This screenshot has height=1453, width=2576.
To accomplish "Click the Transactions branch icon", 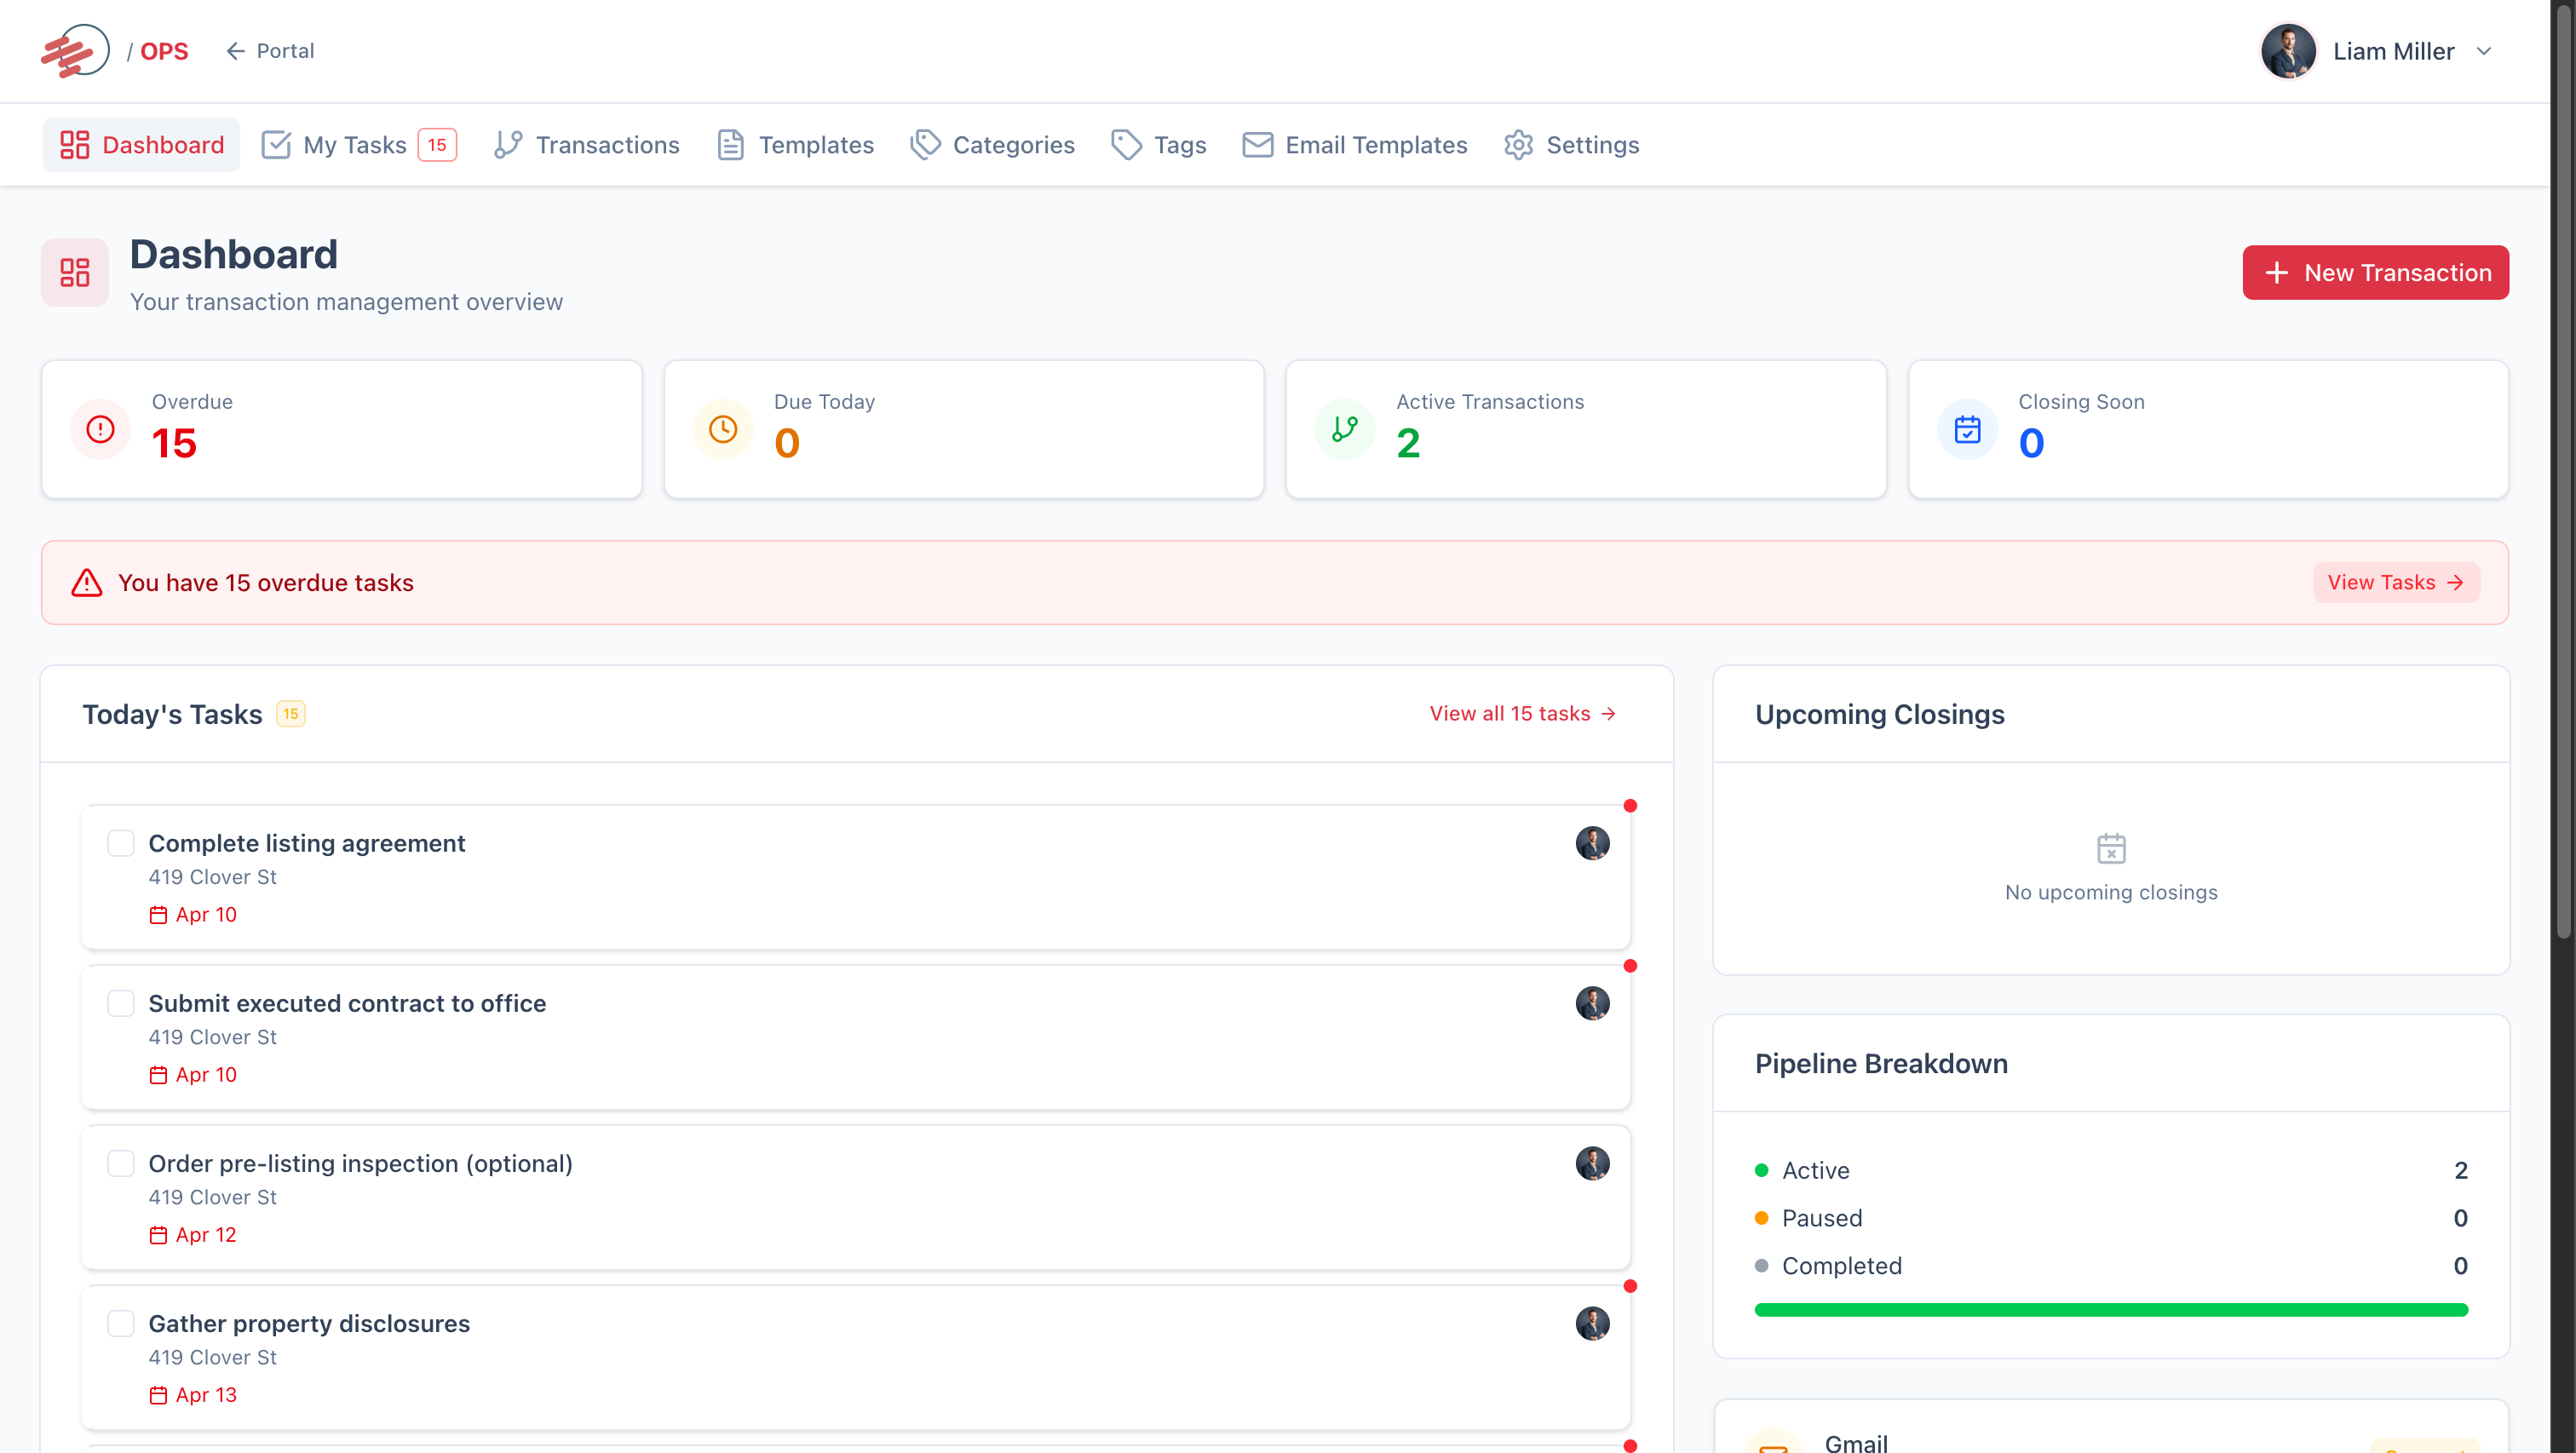I will (508, 145).
